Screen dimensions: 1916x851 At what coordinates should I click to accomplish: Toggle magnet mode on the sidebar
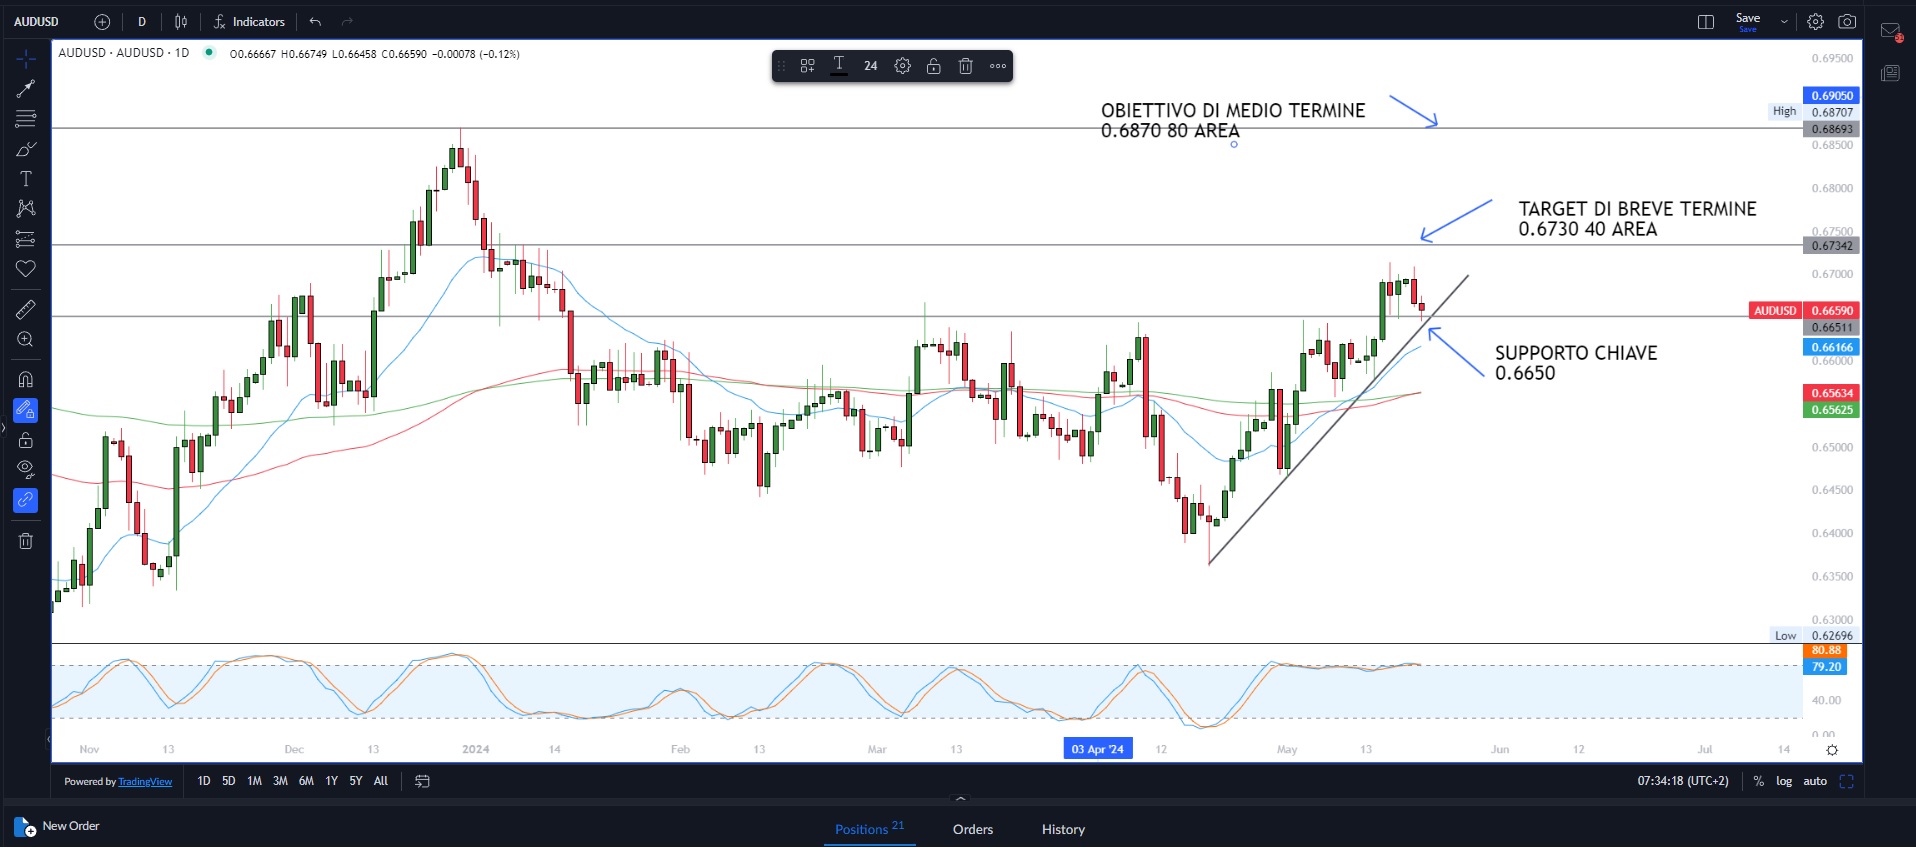click(26, 380)
